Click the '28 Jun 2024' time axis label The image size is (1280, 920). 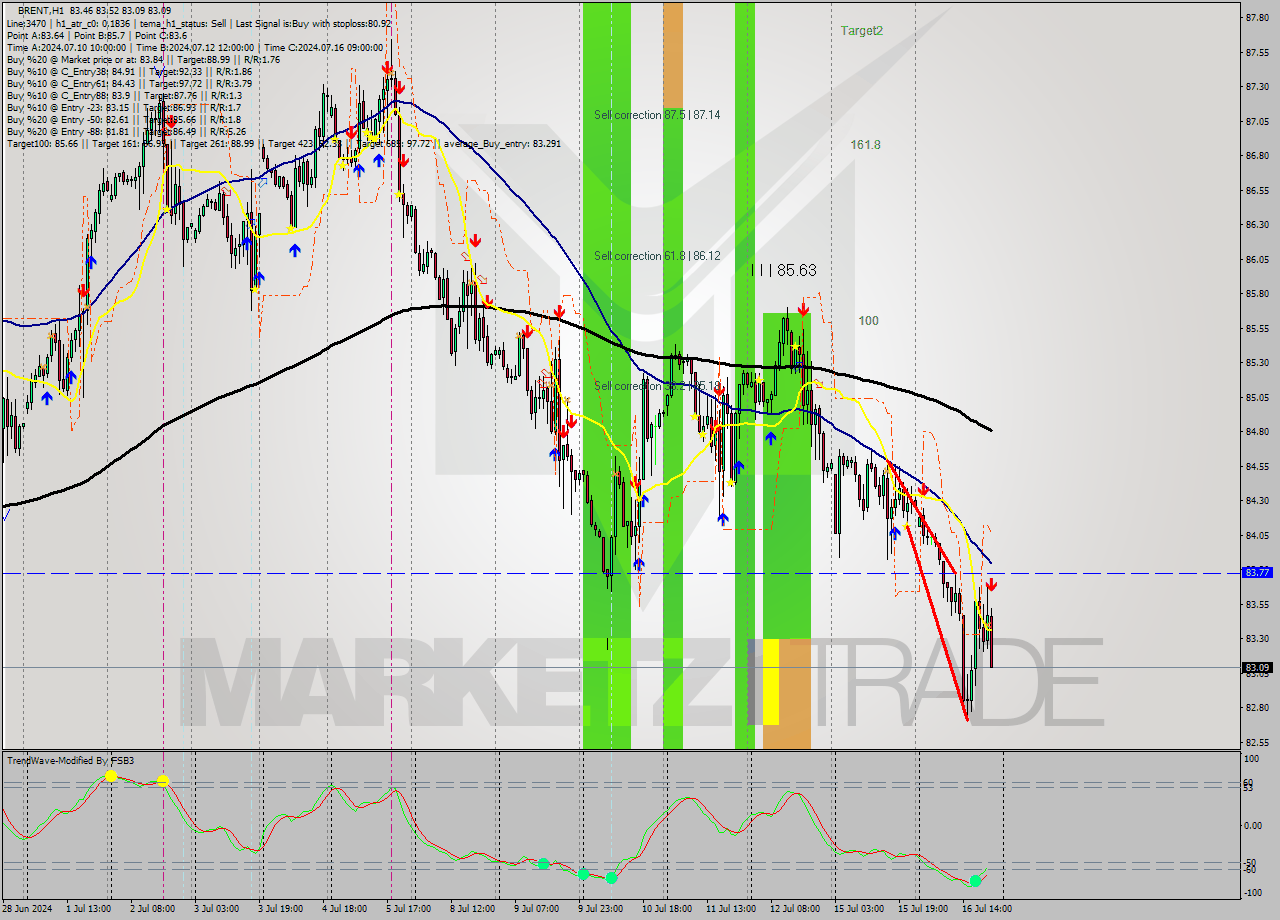(x=27, y=909)
